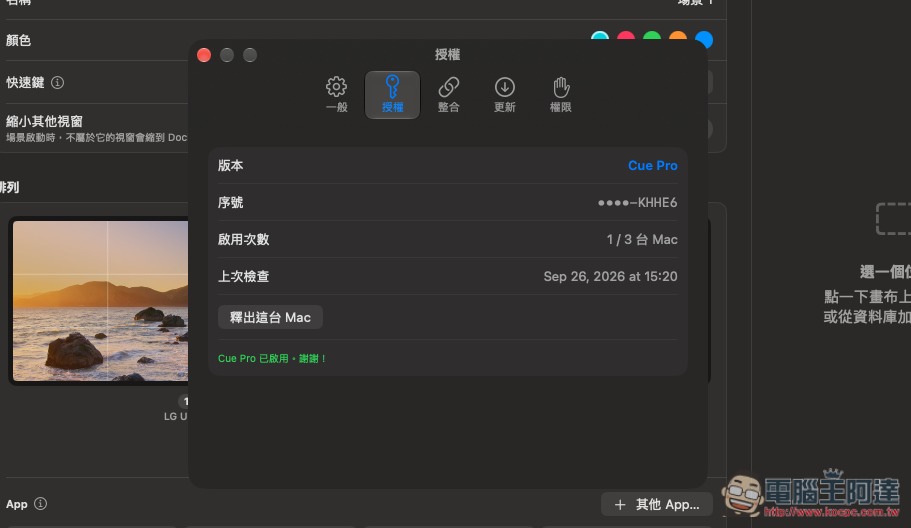Switch to the 權限 permissions tab

click(x=561, y=95)
